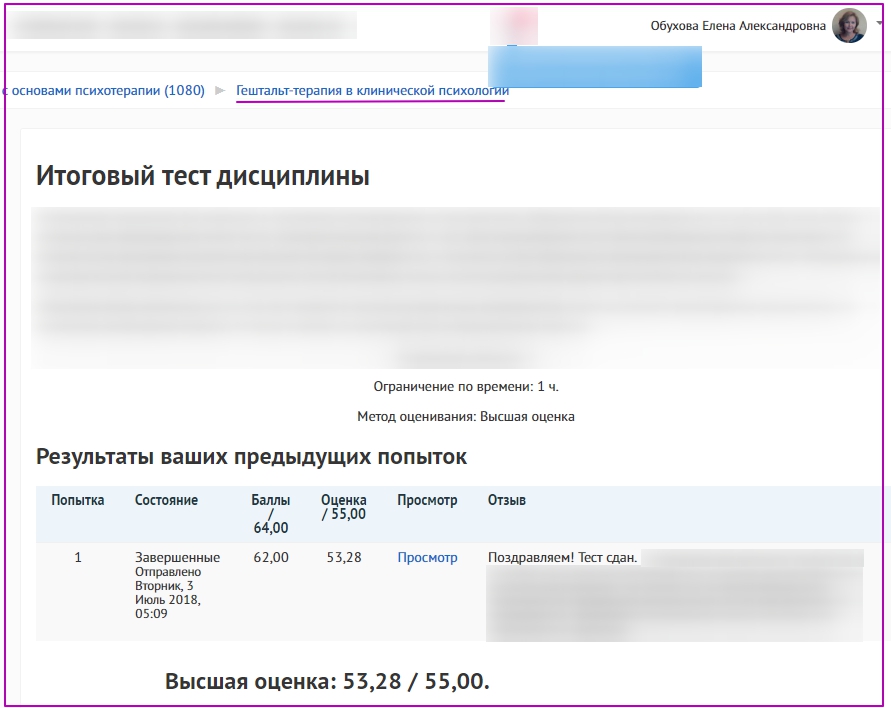The width and height of the screenshot is (891, 708).
Task: Click the Попытка column header
Action: coord(78,500)
